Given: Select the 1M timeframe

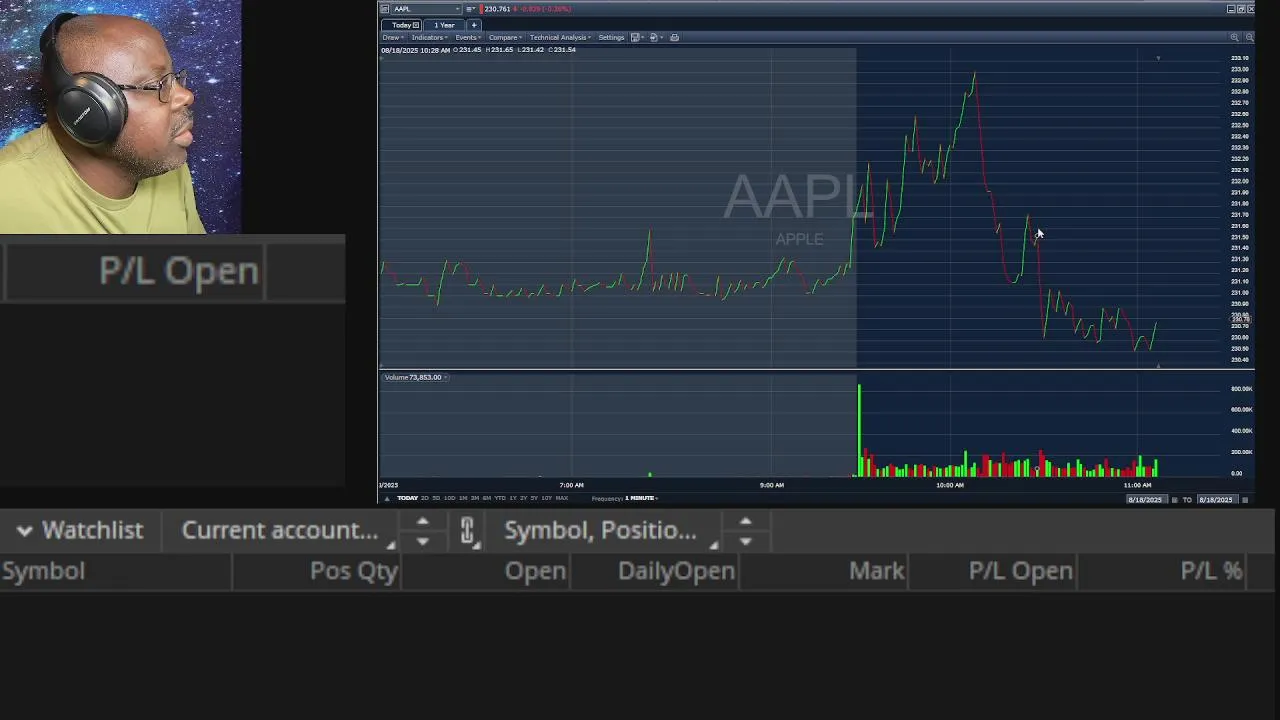Looking at the screenshot, I should point(463,498).
